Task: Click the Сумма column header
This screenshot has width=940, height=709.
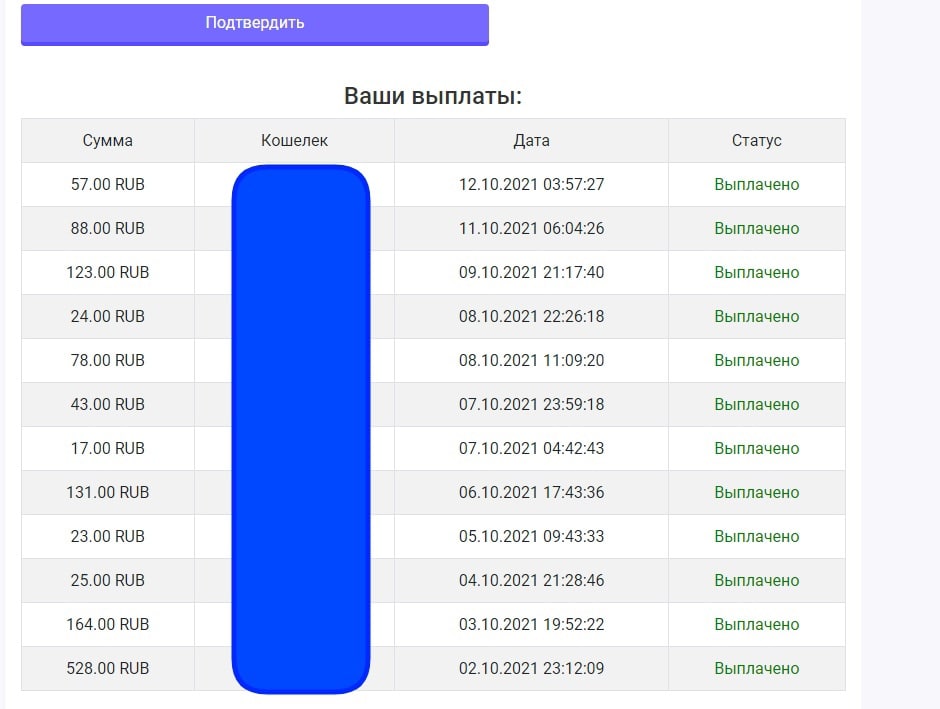Action: tap(108, 141)
